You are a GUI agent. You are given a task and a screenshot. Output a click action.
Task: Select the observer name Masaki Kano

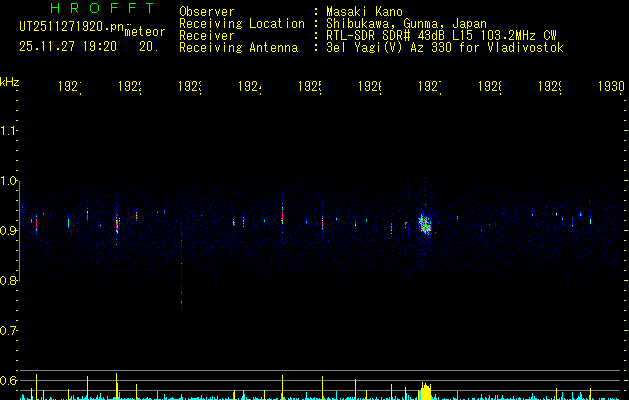click(x=364, y=12)
